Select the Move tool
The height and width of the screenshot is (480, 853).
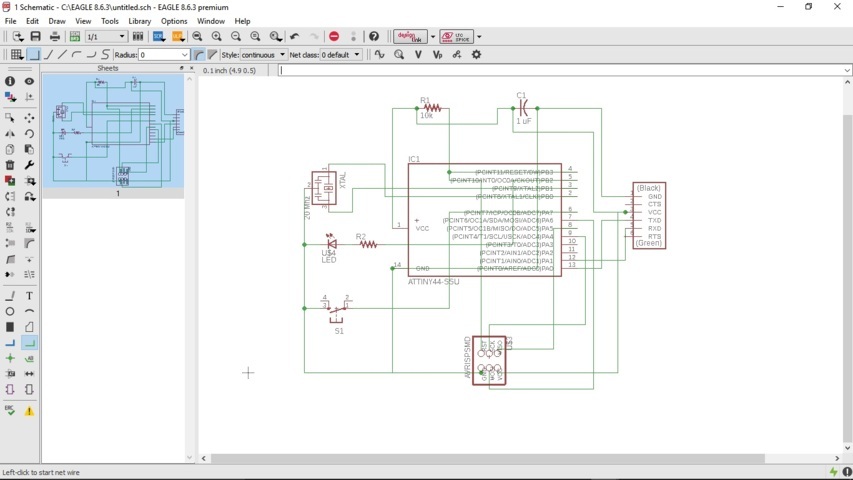tap(29, 118)
